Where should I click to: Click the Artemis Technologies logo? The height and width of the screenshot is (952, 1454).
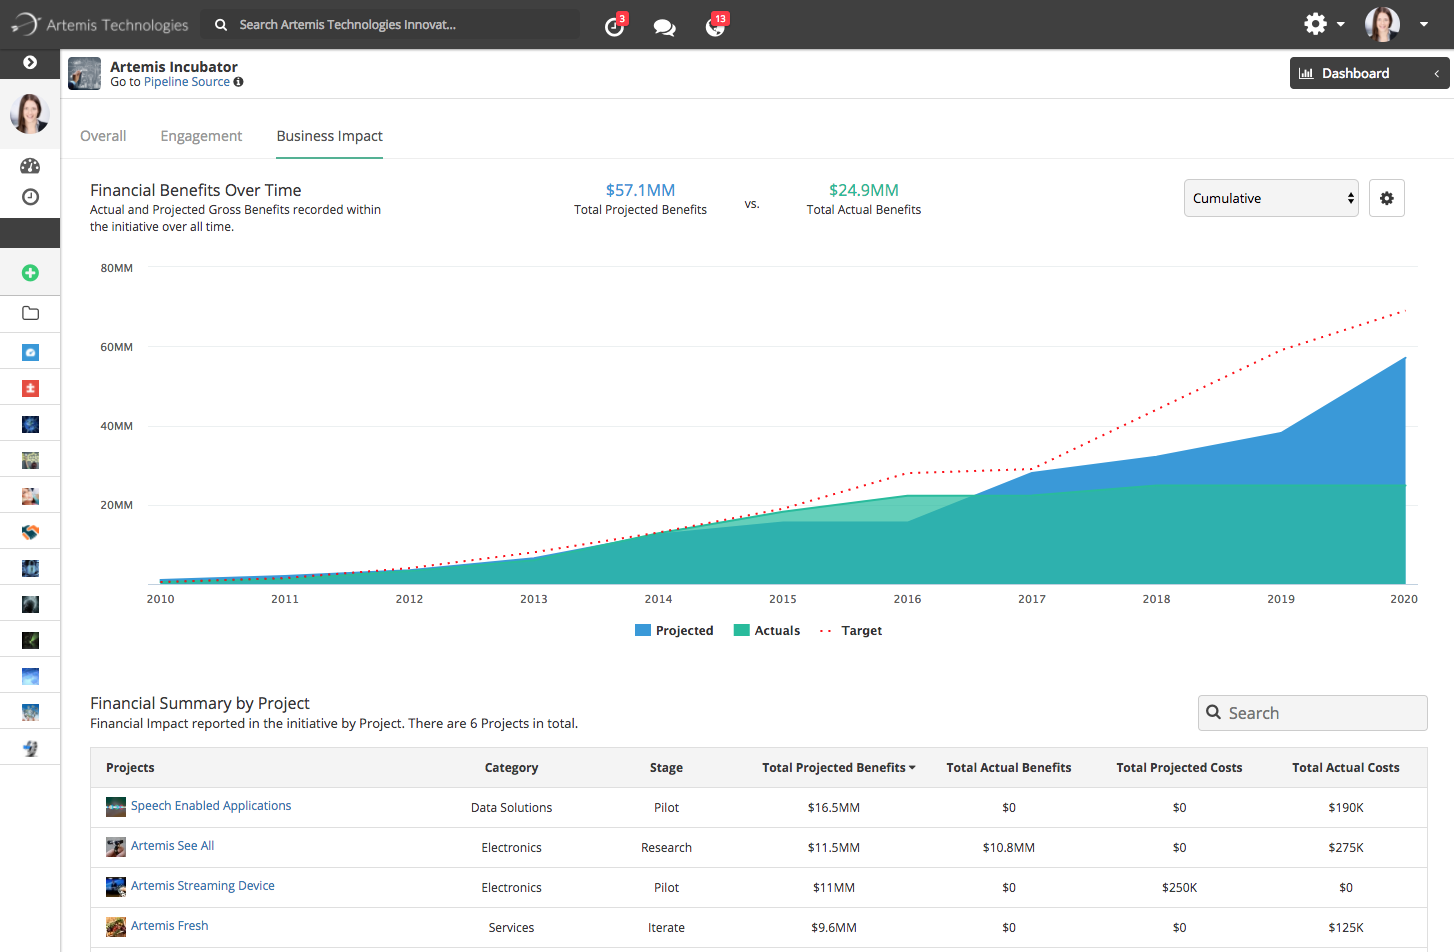tap(100, 24)
